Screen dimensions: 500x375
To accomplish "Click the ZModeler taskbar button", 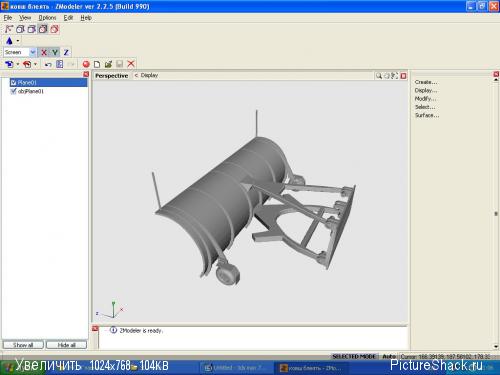I will point(311,368).
